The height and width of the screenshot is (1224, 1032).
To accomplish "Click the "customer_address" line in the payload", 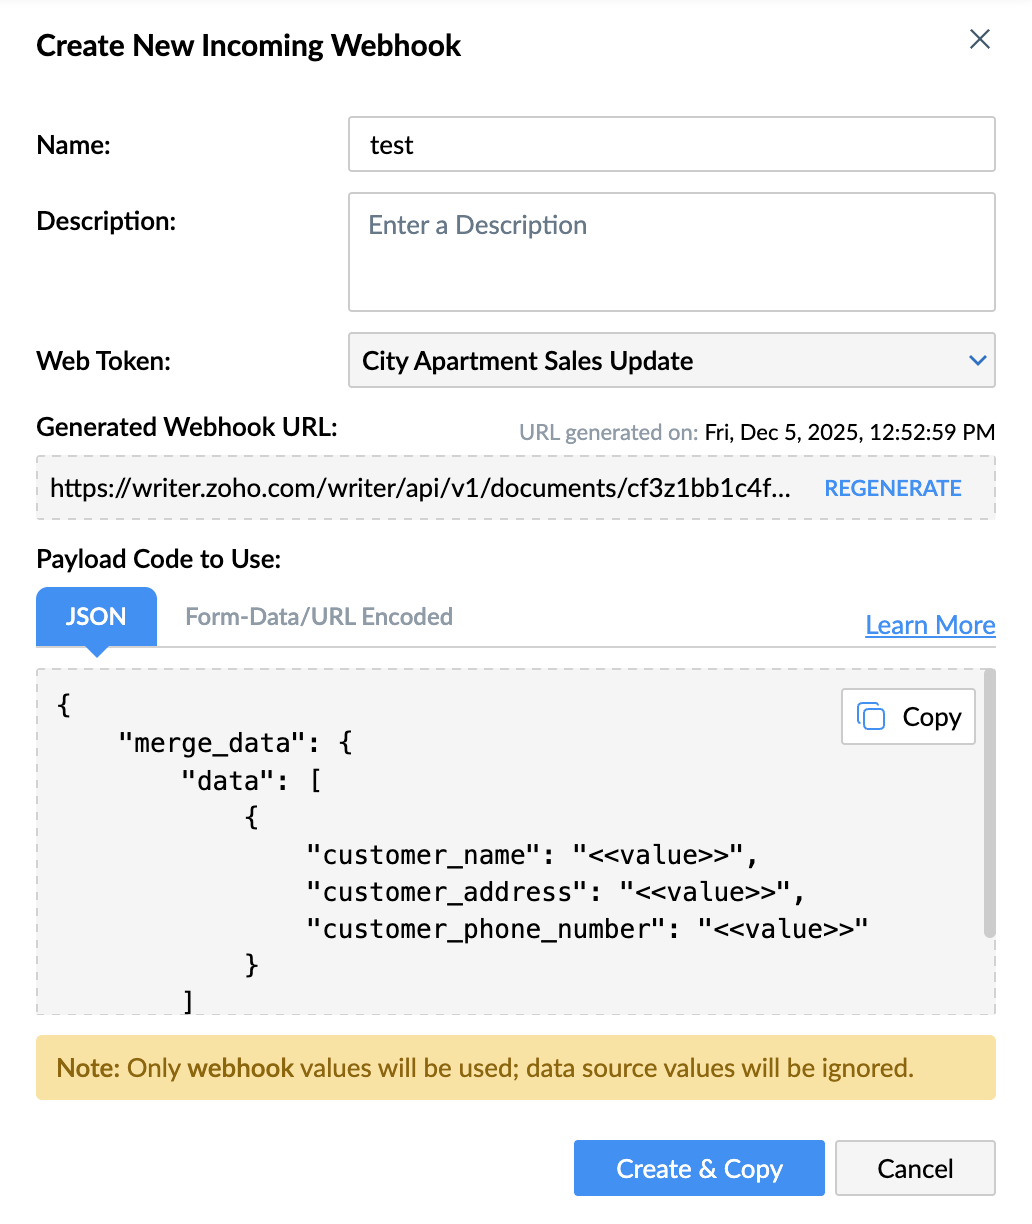I will (x=555, y=892).
